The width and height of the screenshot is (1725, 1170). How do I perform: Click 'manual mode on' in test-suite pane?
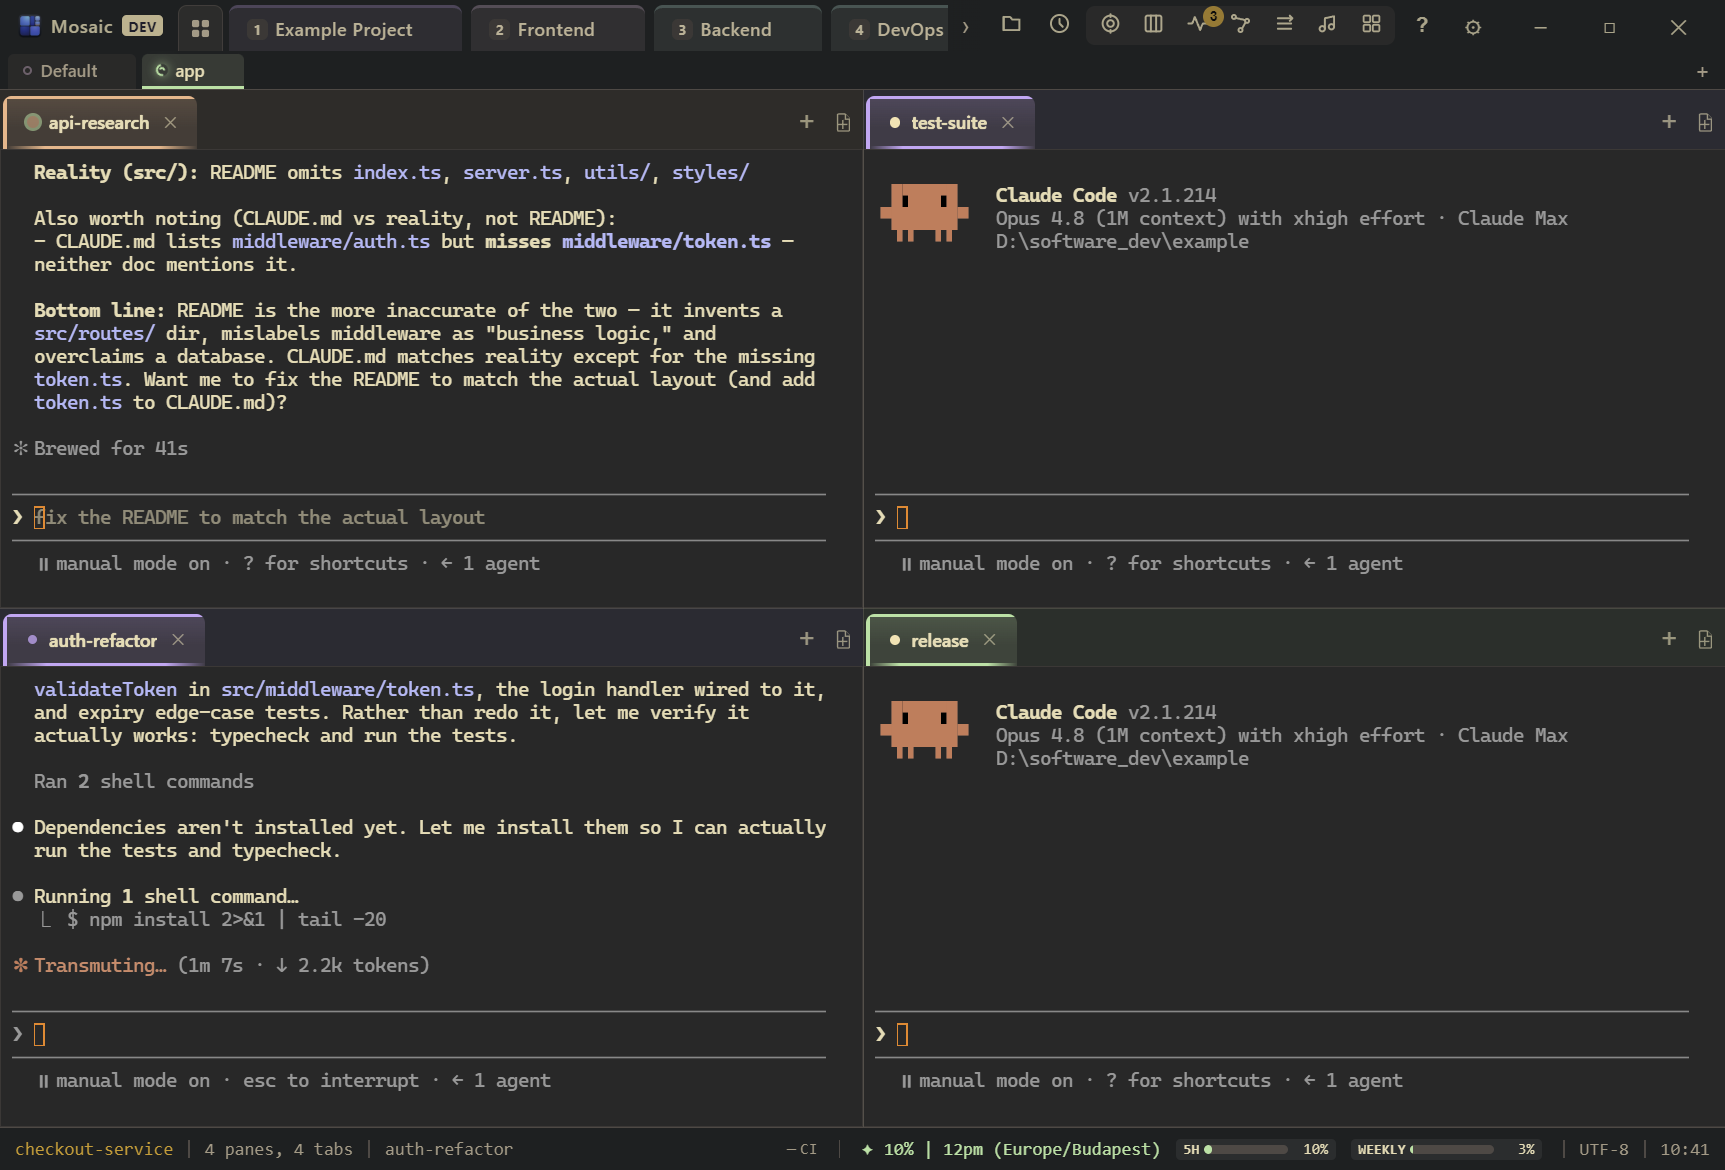[x=996, y=564]
